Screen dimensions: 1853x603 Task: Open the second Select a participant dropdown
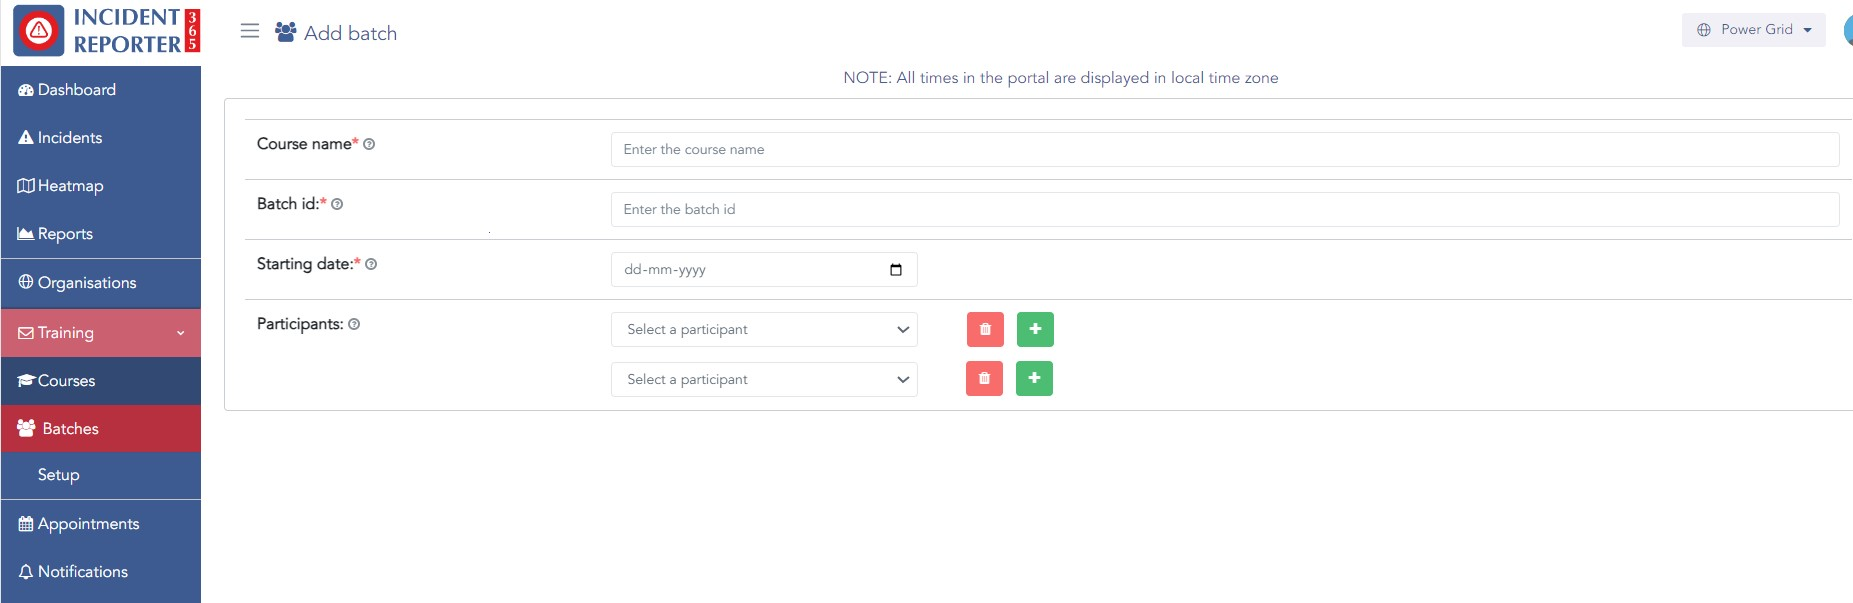click(x=764, y=379)
